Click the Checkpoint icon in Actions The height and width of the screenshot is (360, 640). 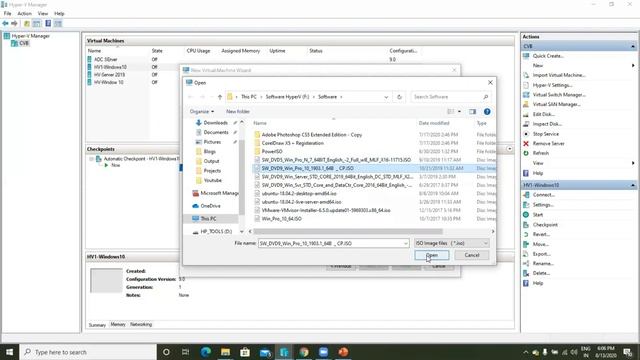[526, 224]
